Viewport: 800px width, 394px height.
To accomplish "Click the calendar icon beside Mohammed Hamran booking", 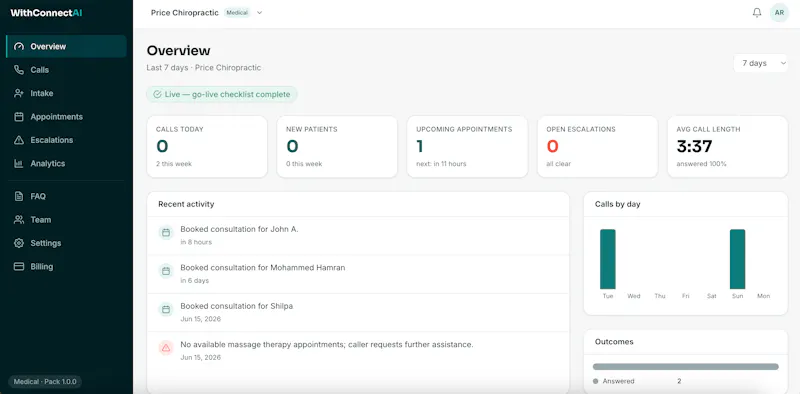I will tap(166, 271).
